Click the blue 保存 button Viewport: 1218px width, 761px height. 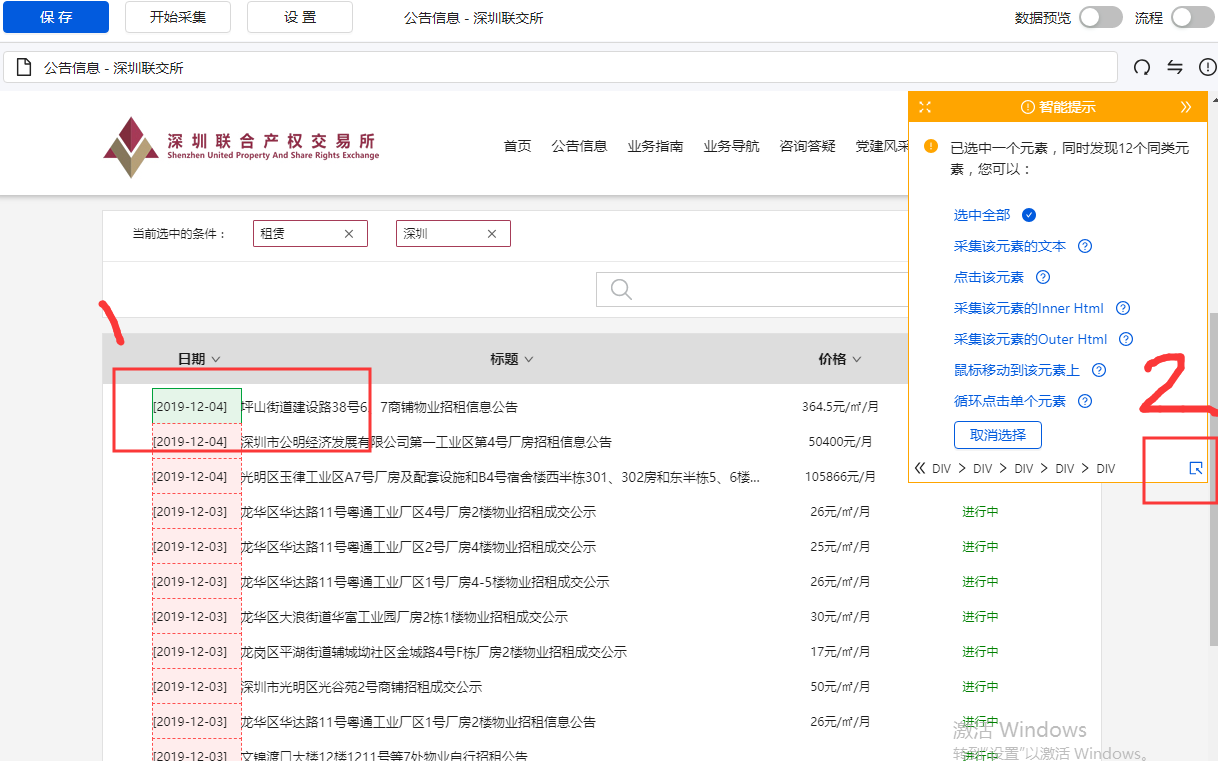(56, 17)
